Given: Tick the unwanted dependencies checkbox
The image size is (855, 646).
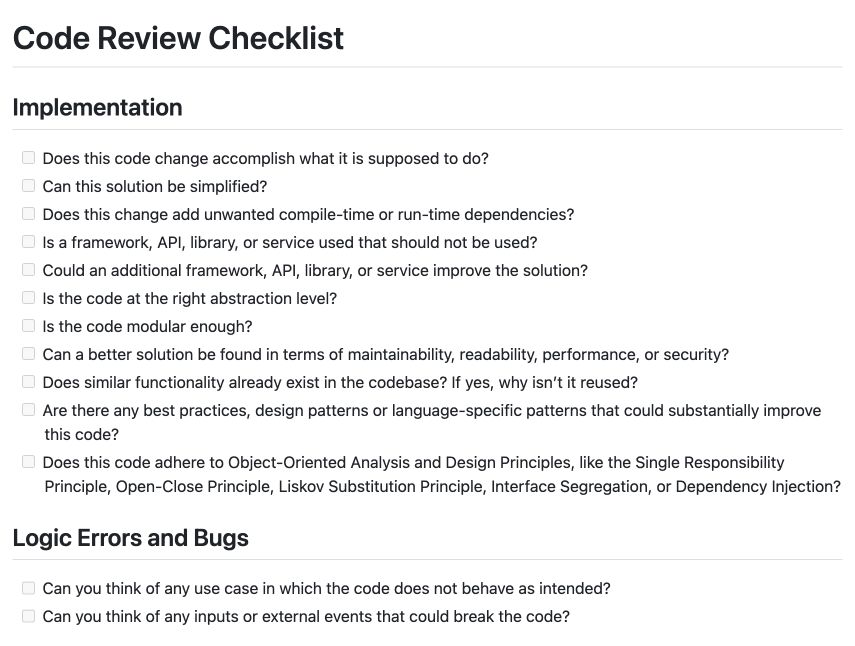Looking at the screenshot, I should click(28, 213).
